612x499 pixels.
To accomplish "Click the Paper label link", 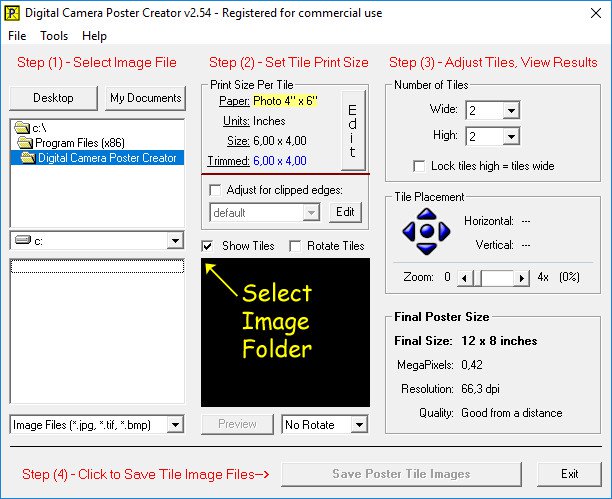I will (234, 101).
